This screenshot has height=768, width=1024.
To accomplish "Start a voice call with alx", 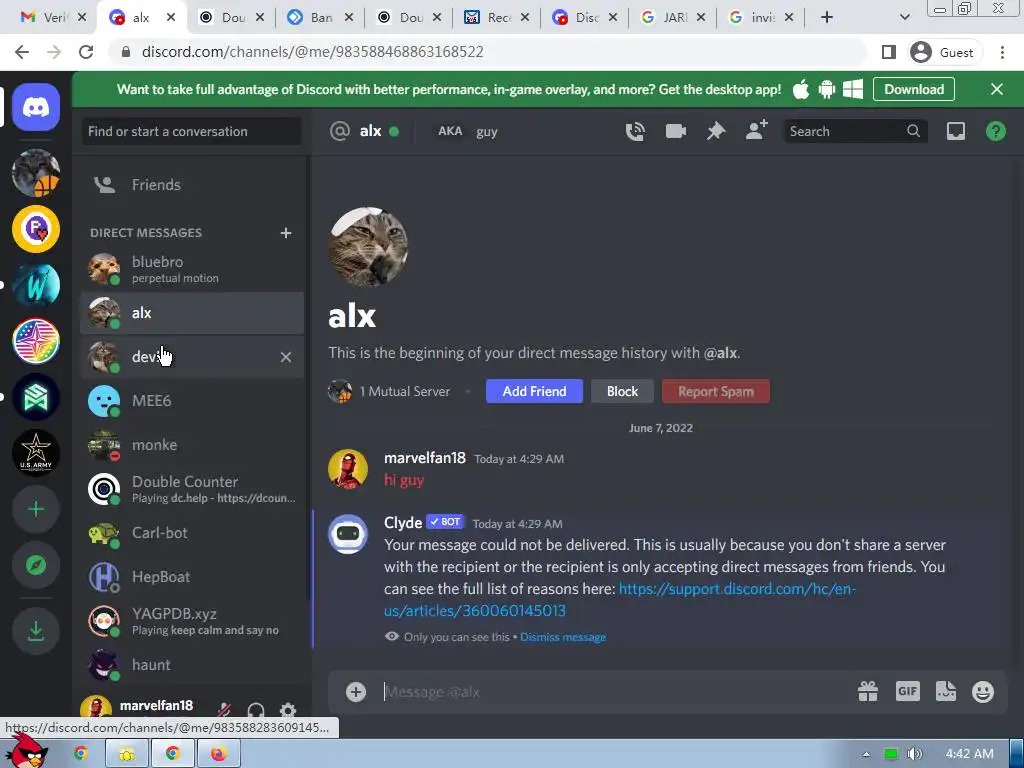I will [x=635, y=131].
